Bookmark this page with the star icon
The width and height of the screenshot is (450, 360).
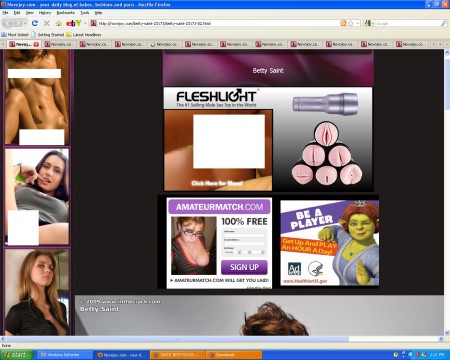tap(350, 23)
